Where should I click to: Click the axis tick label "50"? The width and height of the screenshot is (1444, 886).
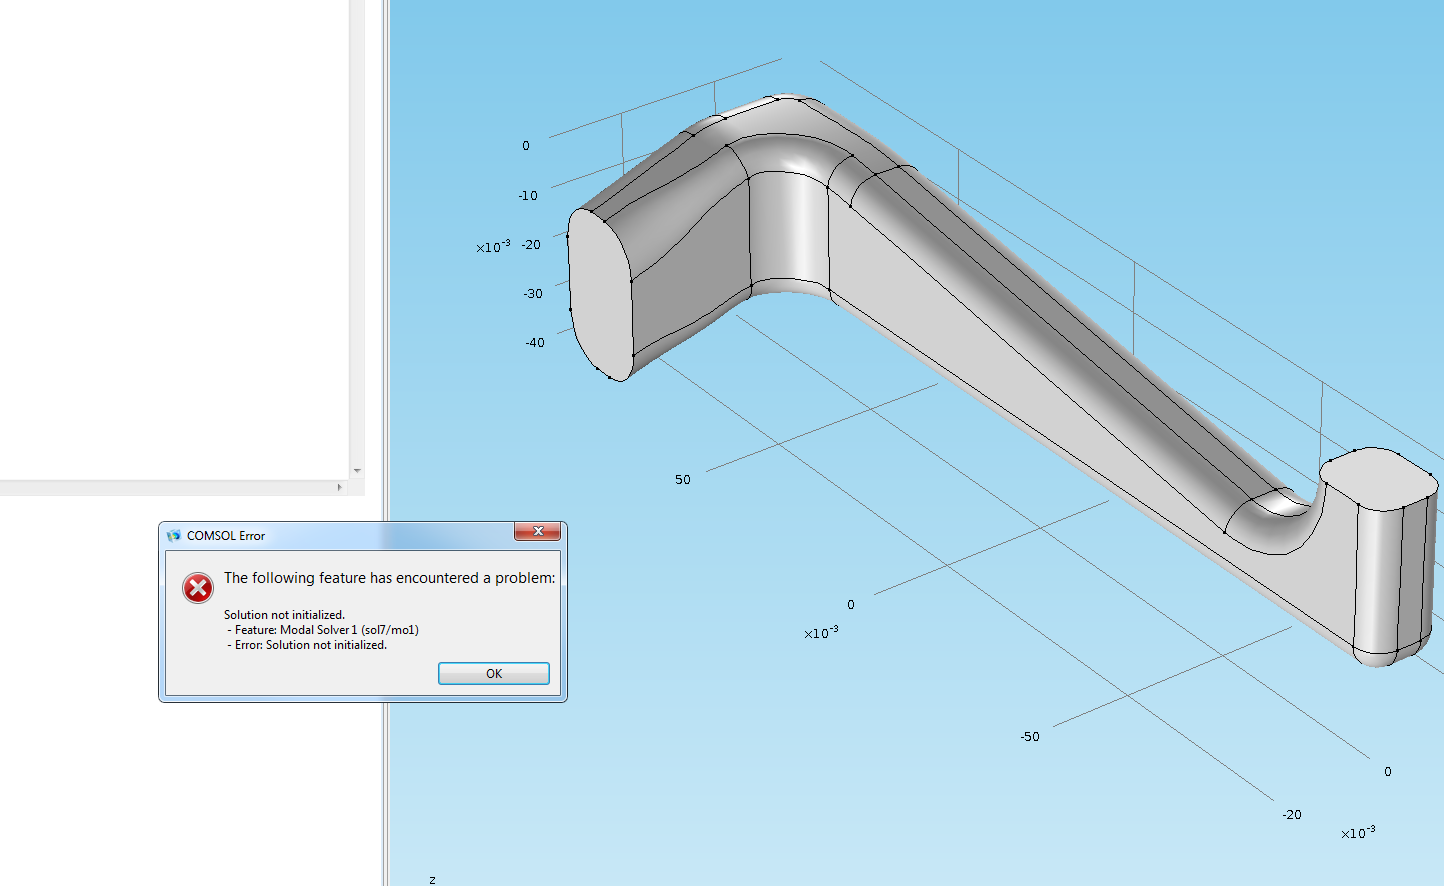pos(682,480)
